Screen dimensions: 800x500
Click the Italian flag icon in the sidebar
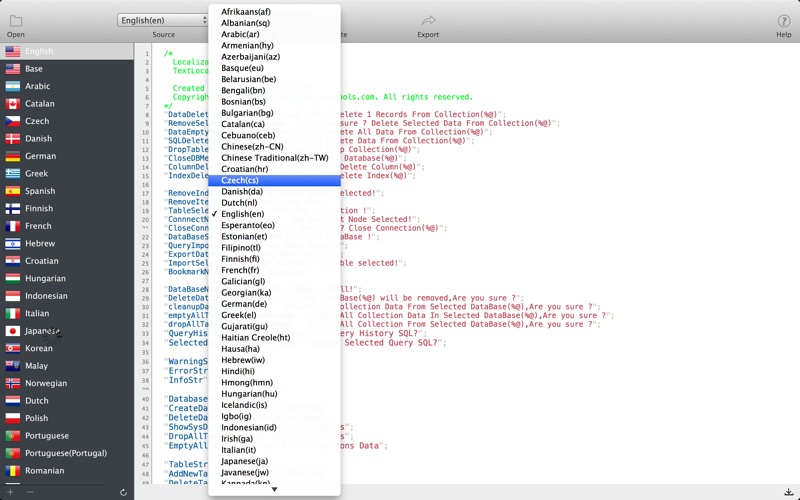coord(13,313)
